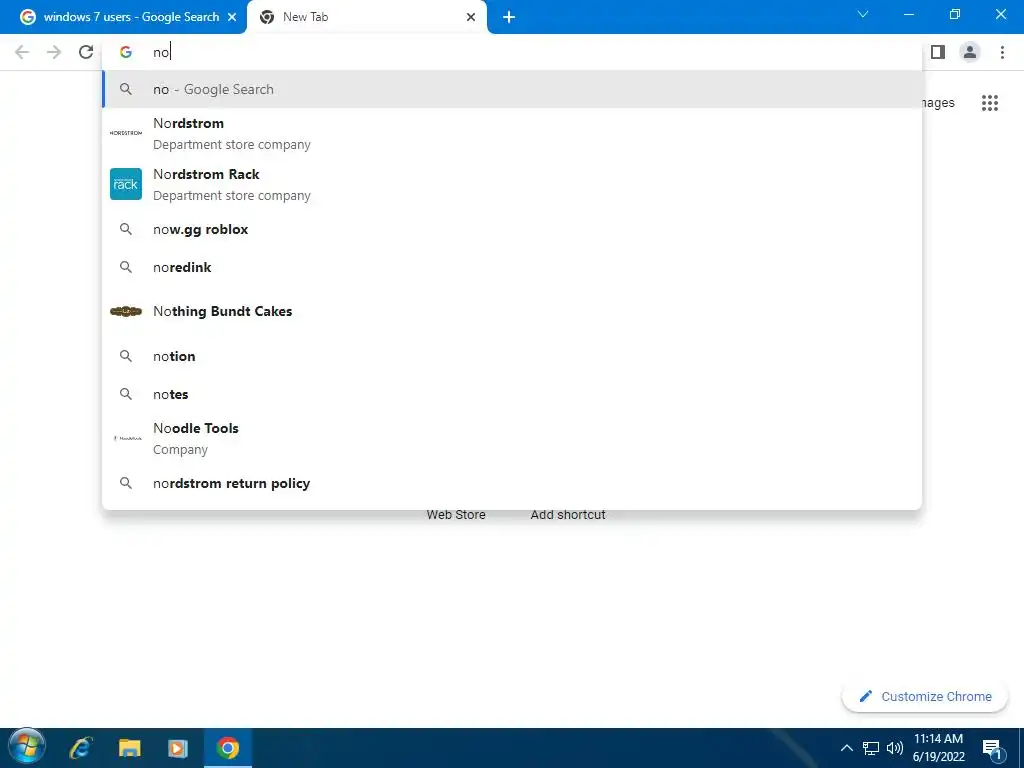Pick nordstrom return policy suggestion

[512, 483]
